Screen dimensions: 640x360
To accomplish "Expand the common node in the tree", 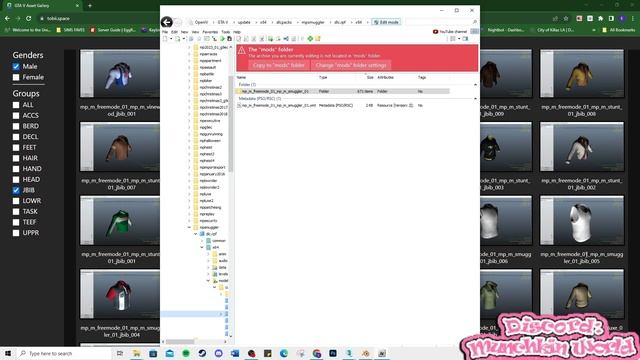I will coord(202,241).
